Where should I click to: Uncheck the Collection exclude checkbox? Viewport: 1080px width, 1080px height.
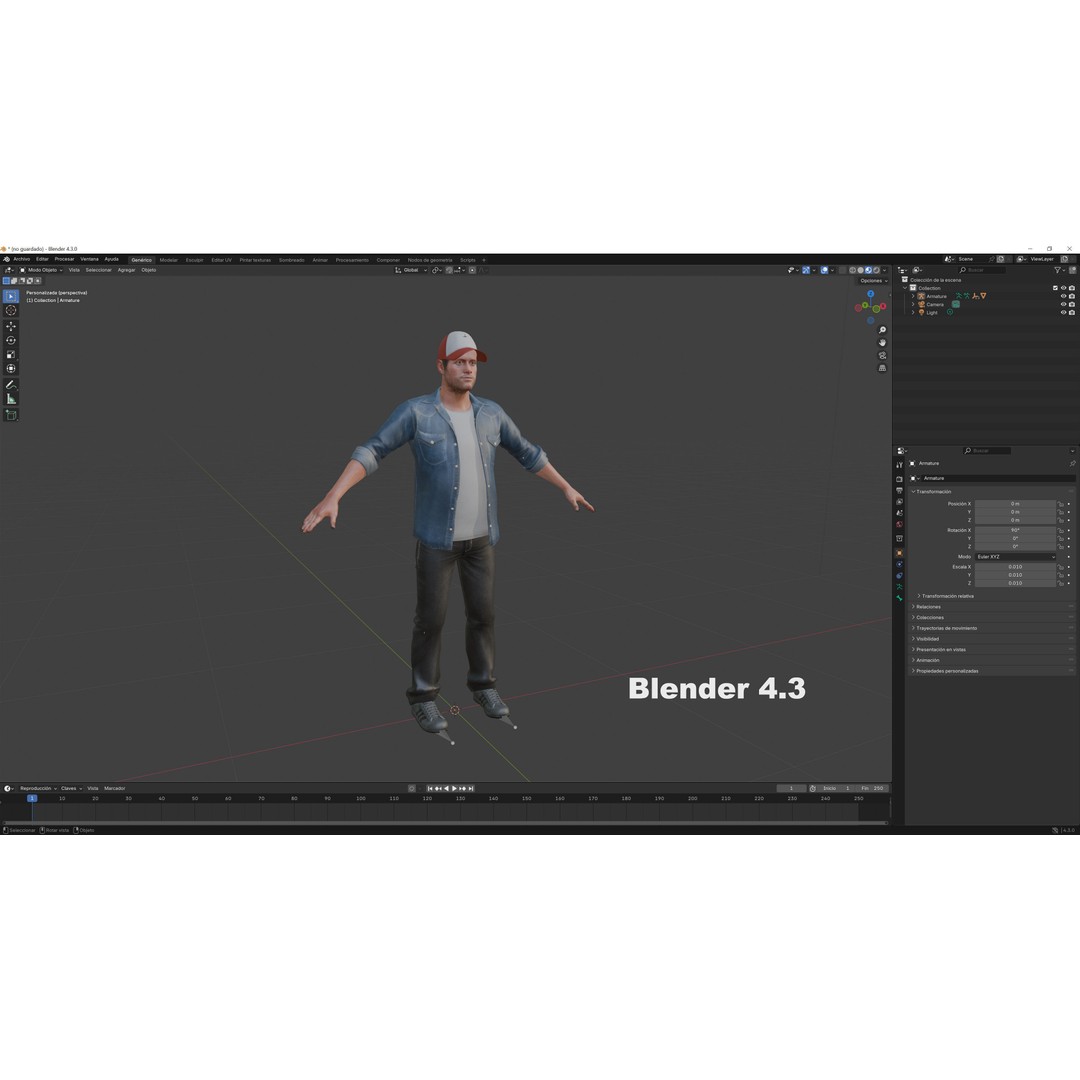(1055, 288)
